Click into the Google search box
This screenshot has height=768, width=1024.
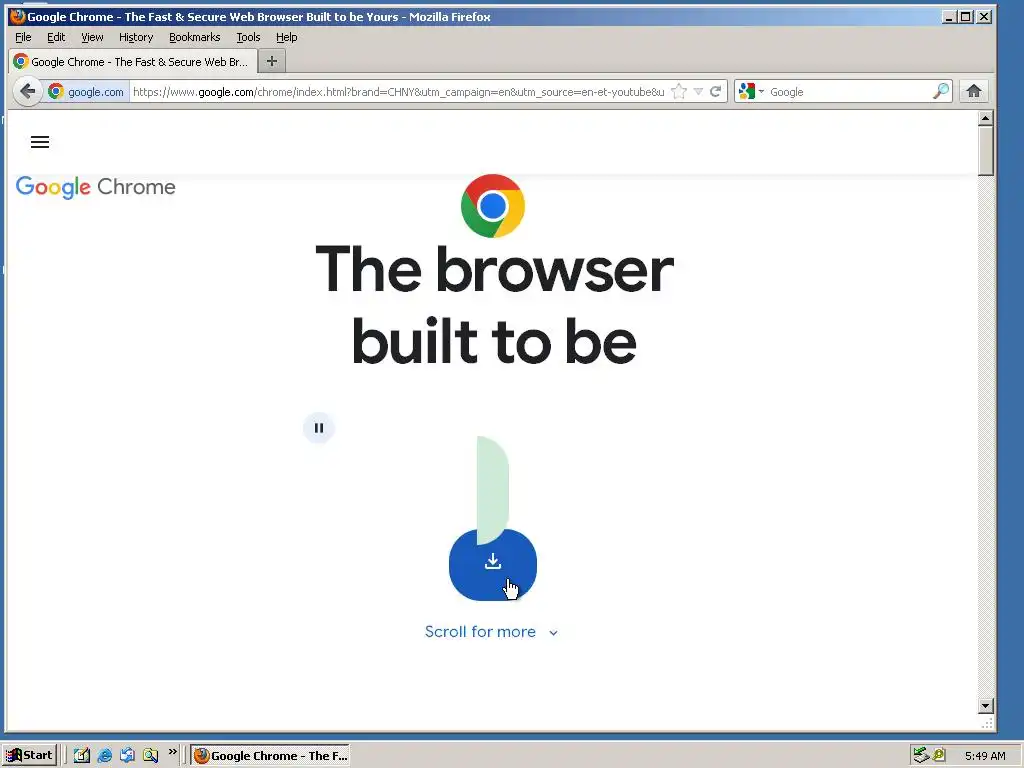tap(849, 91)
